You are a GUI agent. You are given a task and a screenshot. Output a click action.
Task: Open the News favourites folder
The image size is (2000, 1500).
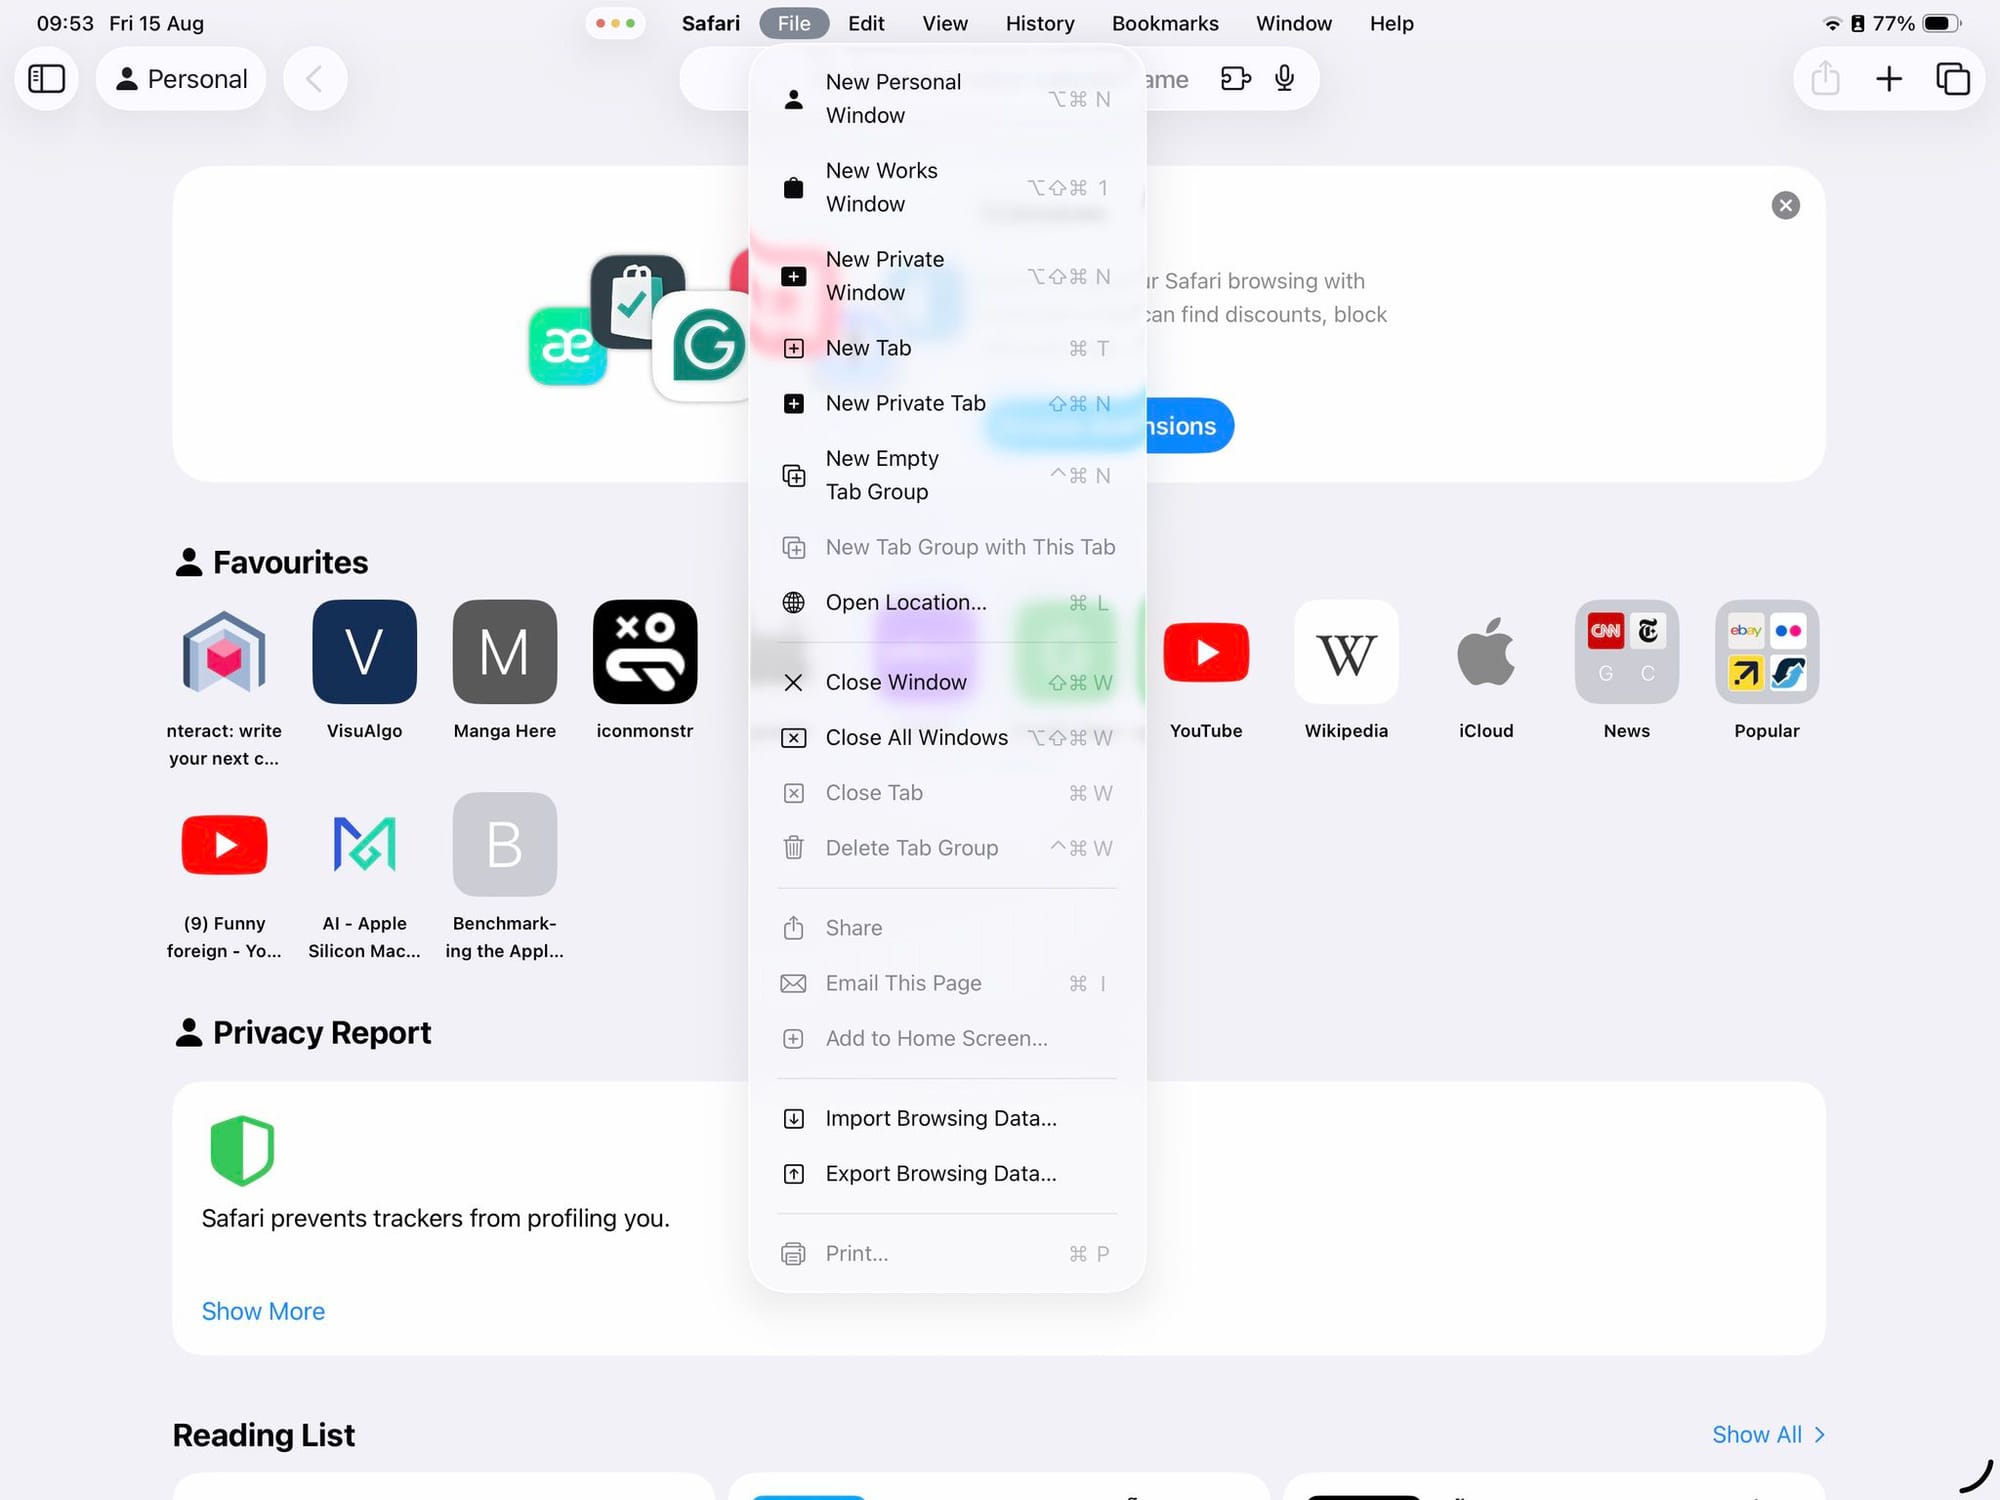coord(1626,652)
